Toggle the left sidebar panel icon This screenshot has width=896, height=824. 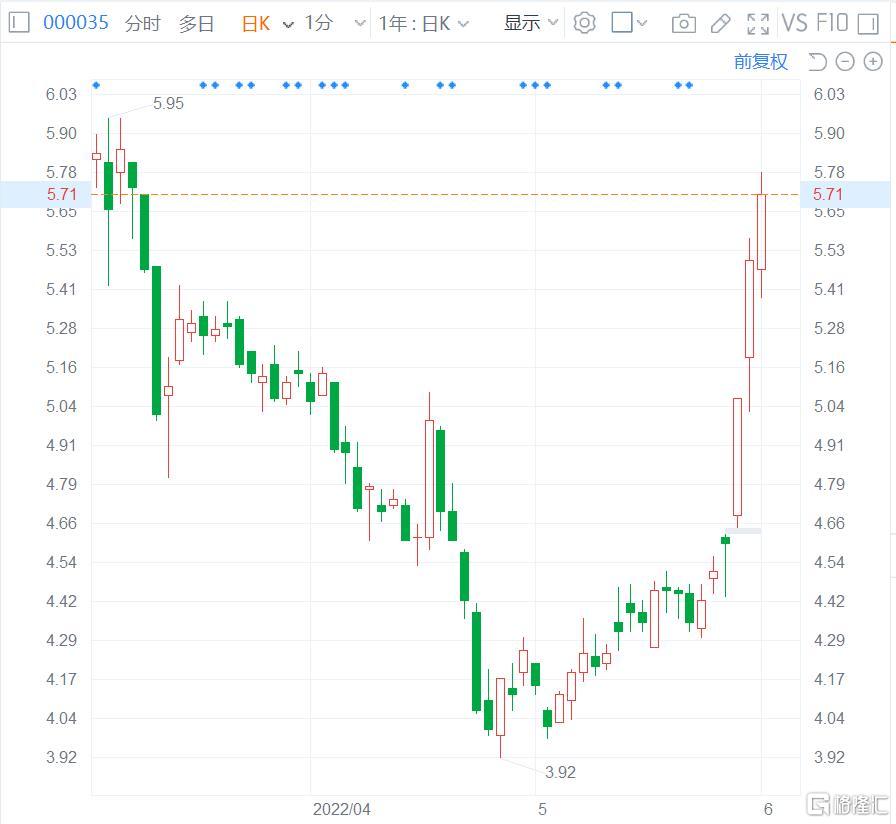[19, 23]
